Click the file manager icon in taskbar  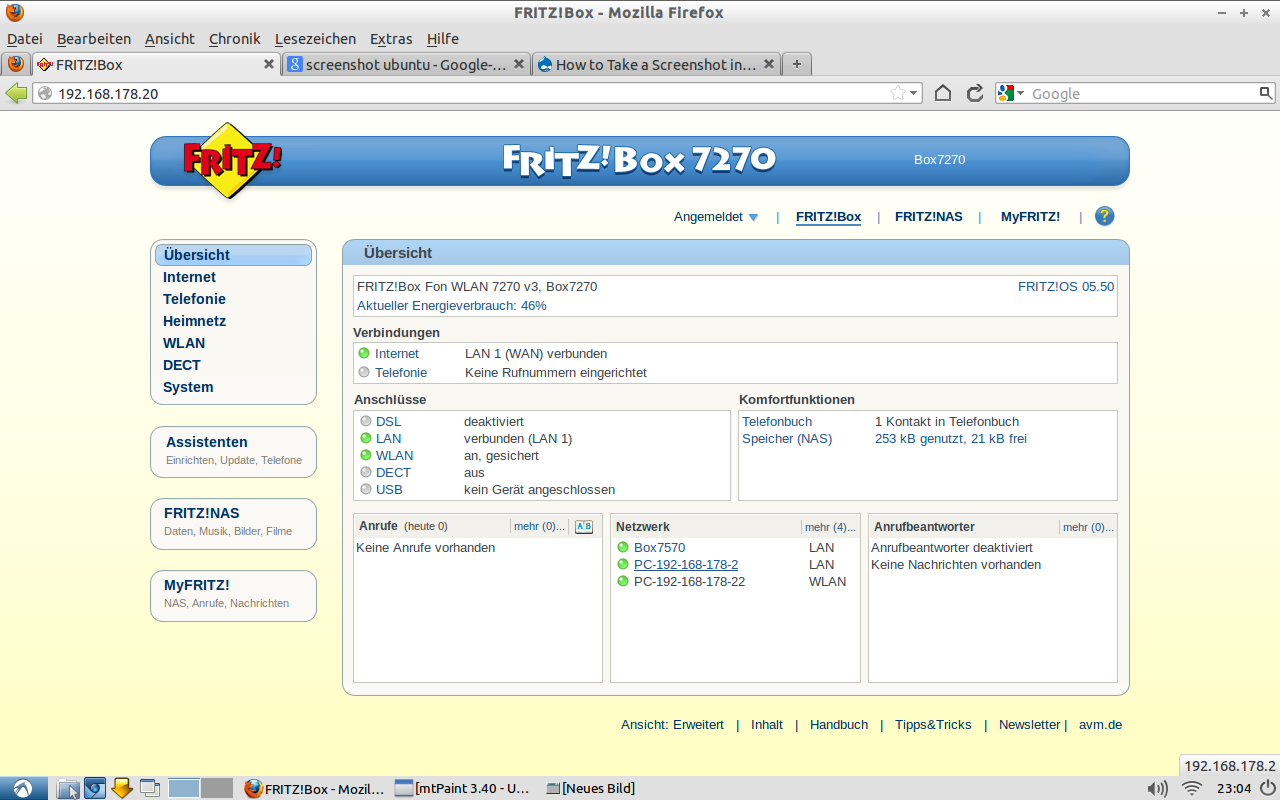(68, 788)
